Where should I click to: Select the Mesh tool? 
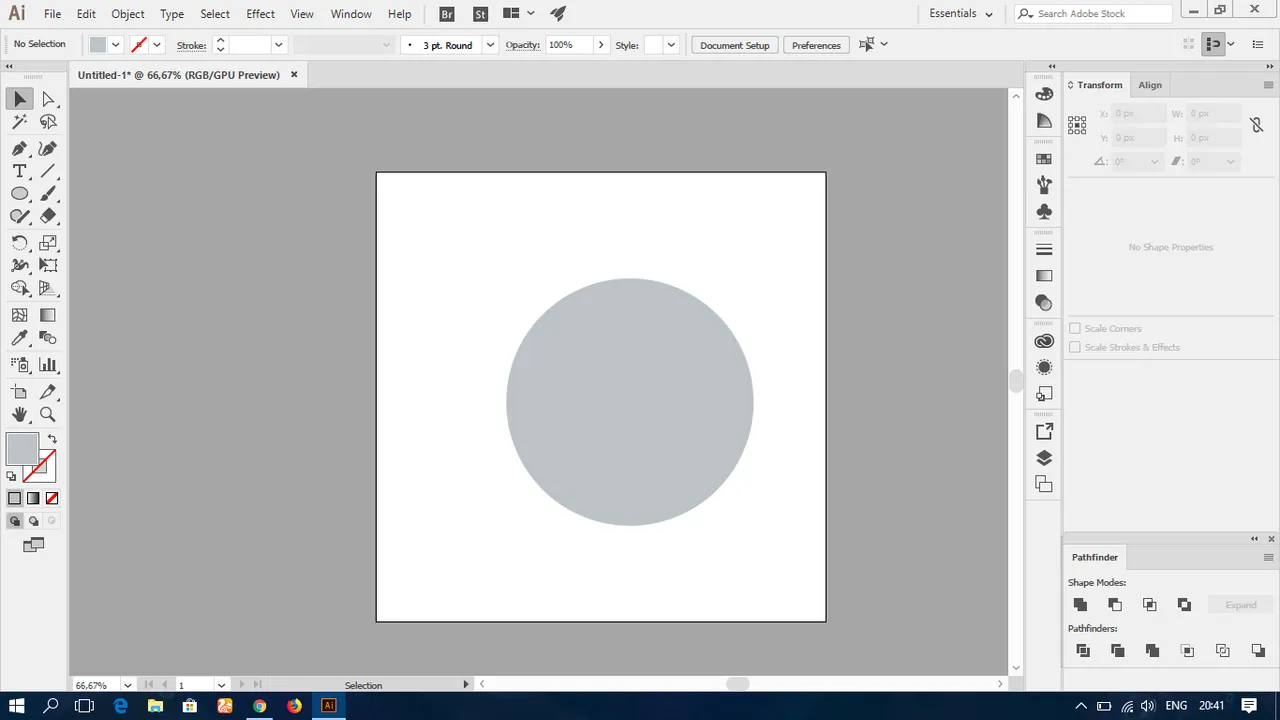click(x=19, y=315)
